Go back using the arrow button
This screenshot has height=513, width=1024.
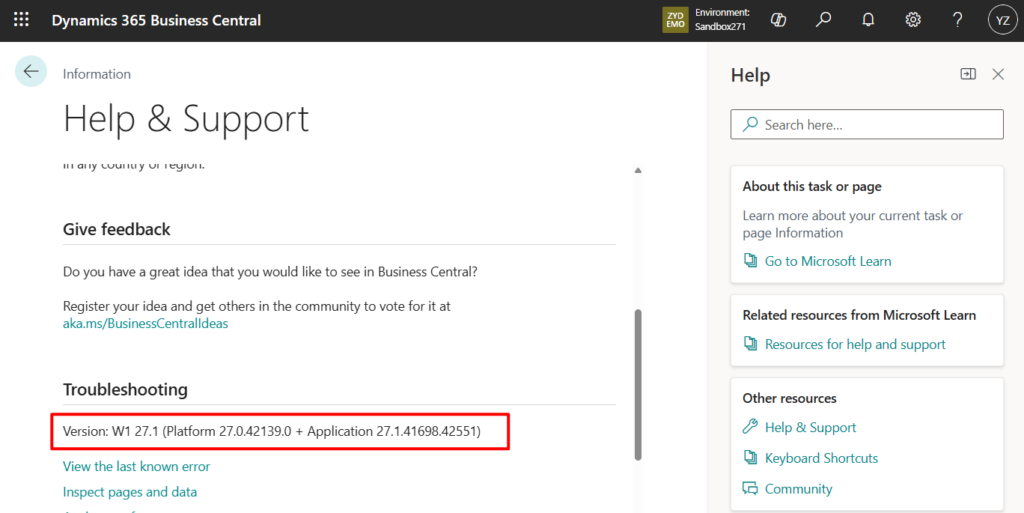click(x=31, y=71)
